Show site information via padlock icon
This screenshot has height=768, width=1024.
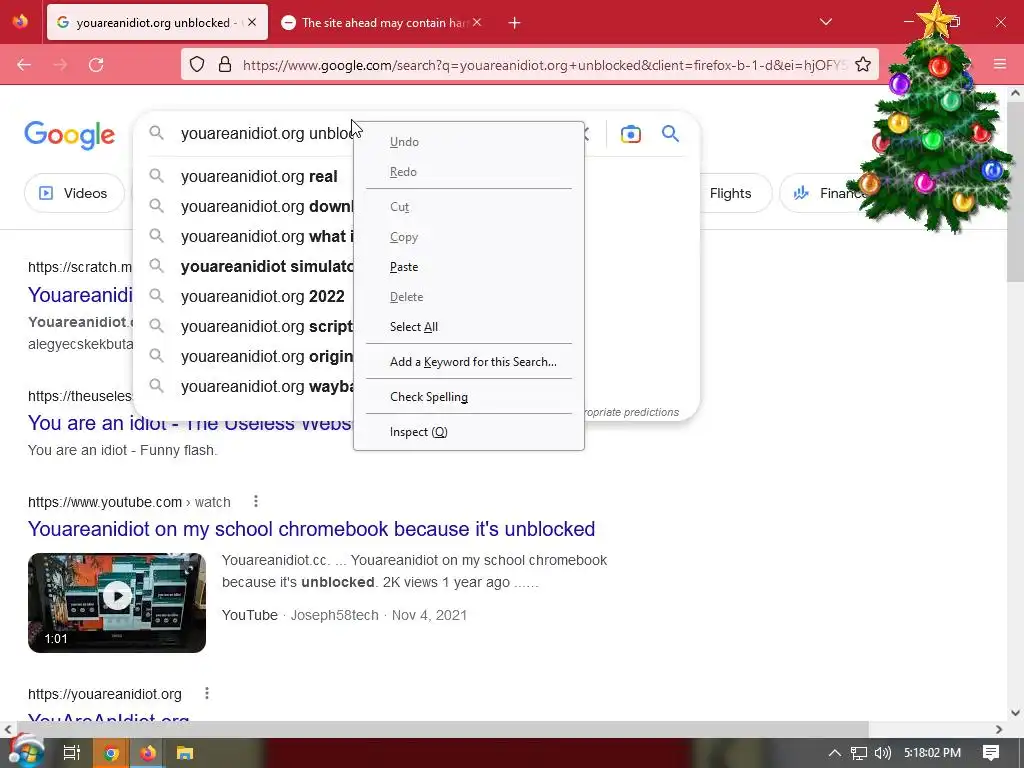[225, 64]
